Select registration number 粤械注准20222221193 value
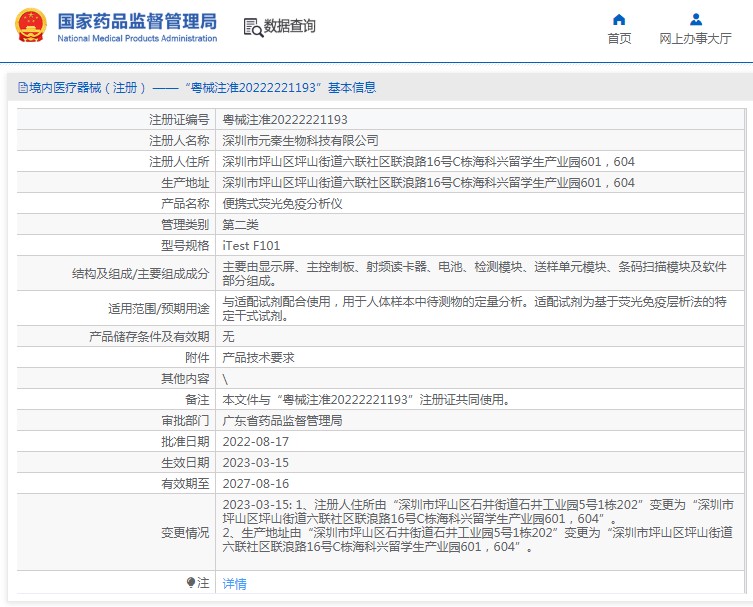Image resolution: width=753 pixels, height=607 pixels. coord(285,120)
